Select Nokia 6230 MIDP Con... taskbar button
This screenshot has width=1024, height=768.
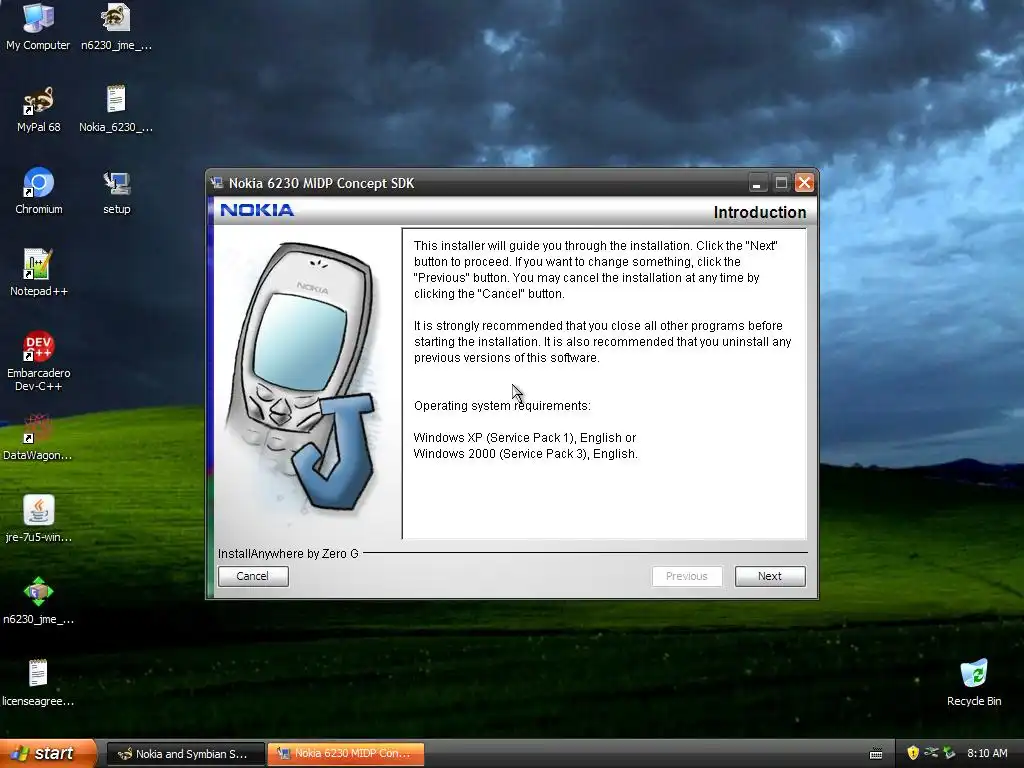click(x=346, y=754)
